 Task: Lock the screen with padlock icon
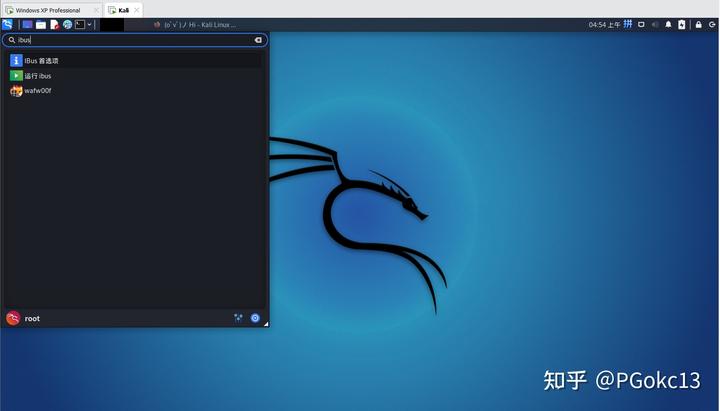coord(698,25)
